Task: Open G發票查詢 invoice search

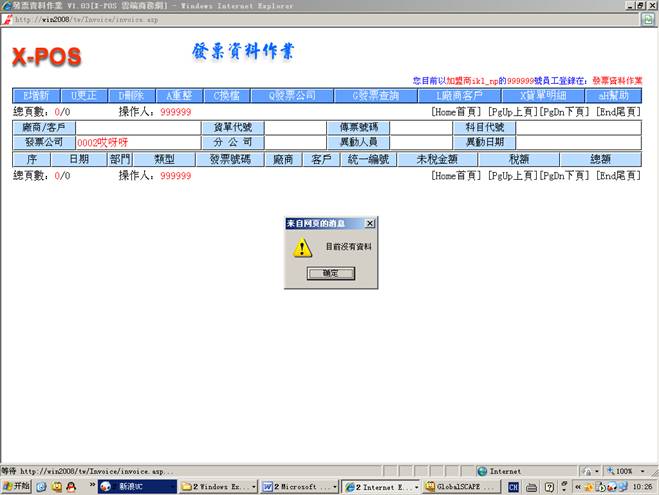Action: point(369,96)
